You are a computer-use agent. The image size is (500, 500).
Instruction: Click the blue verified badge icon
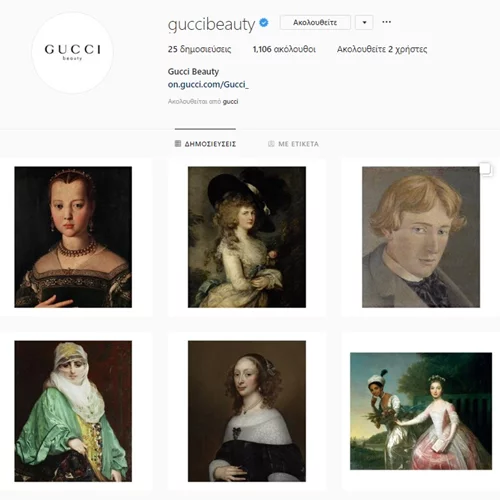[x=264, y=23]
